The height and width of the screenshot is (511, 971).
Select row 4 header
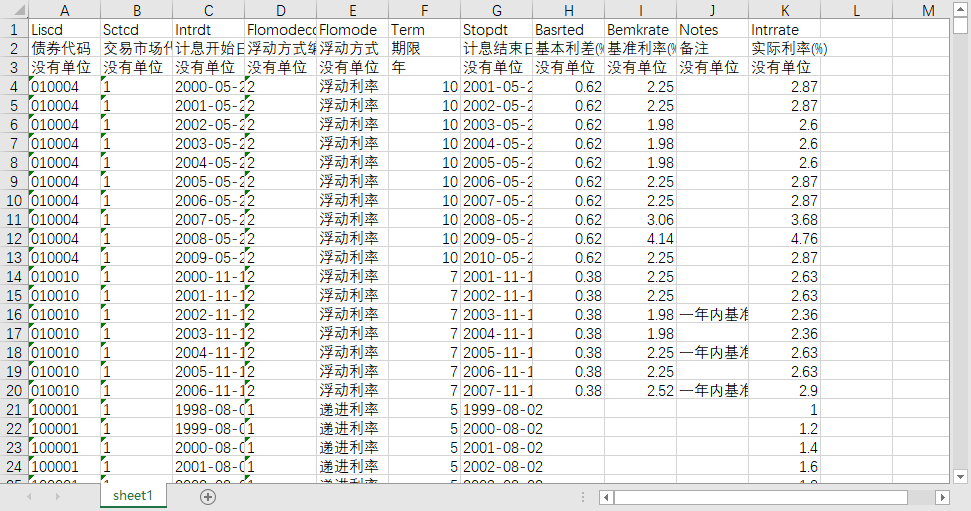(14, 87)
